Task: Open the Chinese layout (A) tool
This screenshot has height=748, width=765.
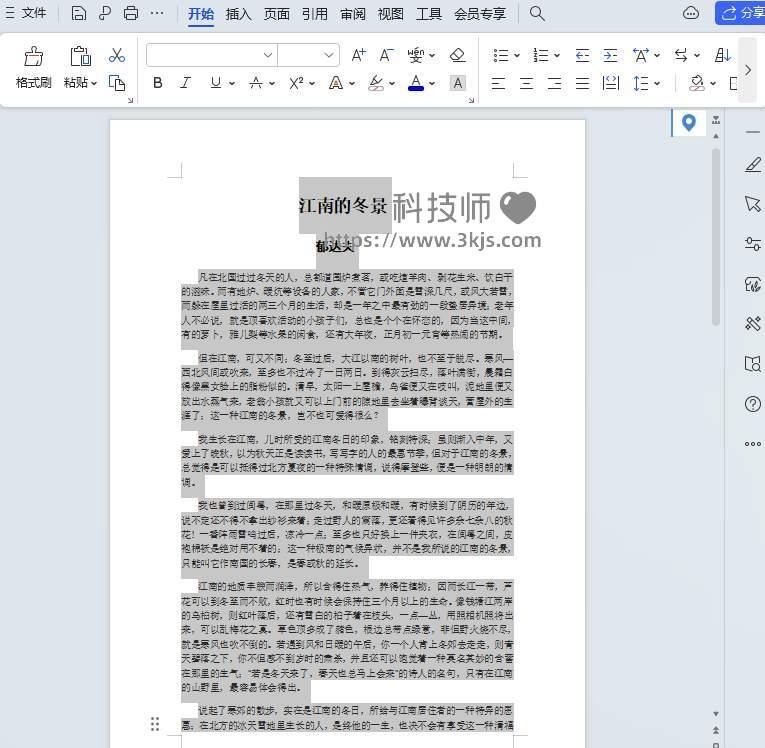Action: 641,55
